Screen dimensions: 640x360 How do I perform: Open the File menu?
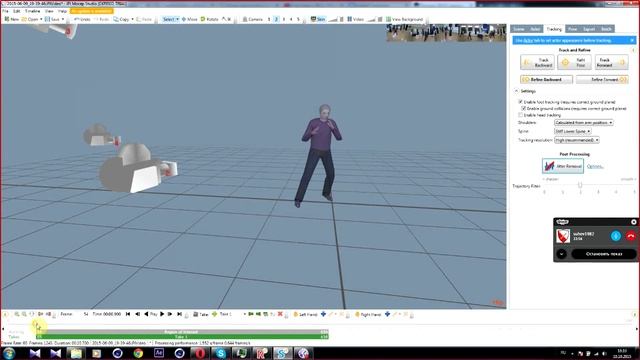pyautogui.click(x=5, y=11)
